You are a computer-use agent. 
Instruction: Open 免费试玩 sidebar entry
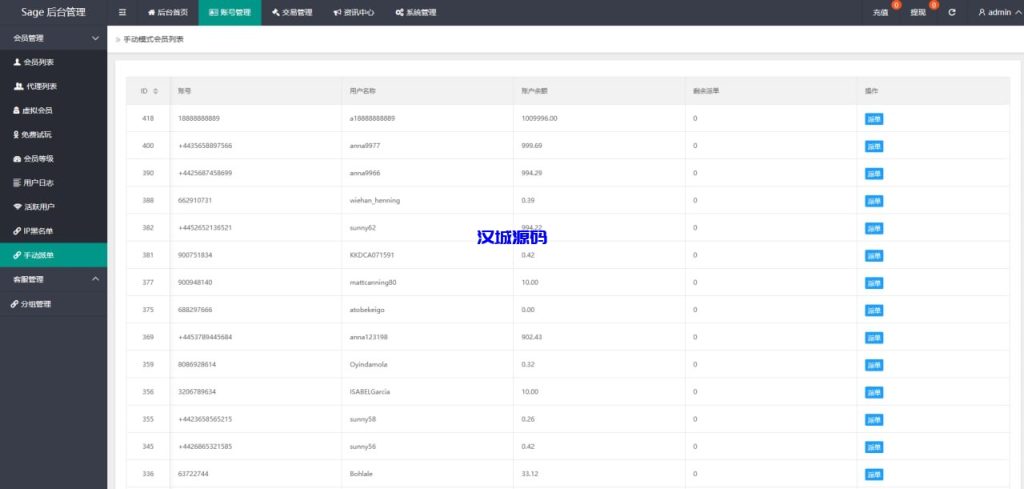[38, 134]
